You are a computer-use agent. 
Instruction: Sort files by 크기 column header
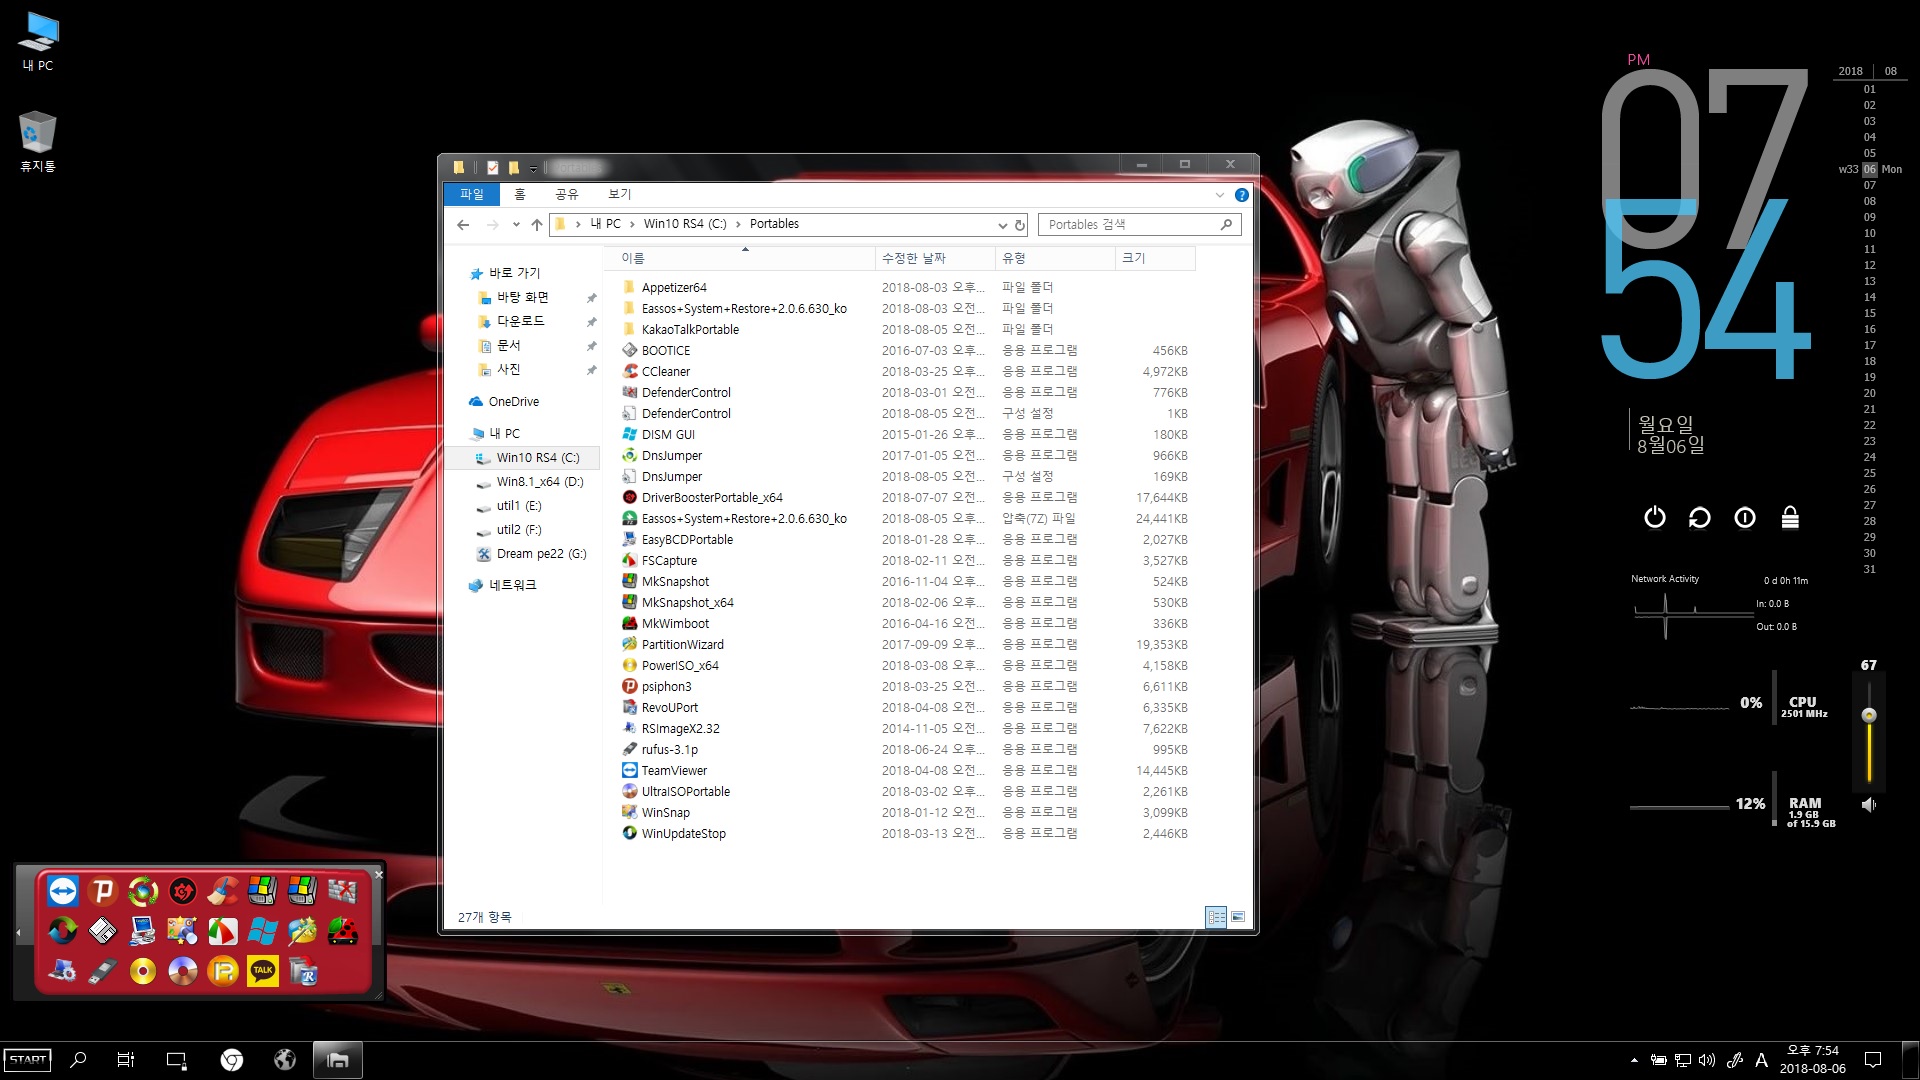[x=1155, y=258]
